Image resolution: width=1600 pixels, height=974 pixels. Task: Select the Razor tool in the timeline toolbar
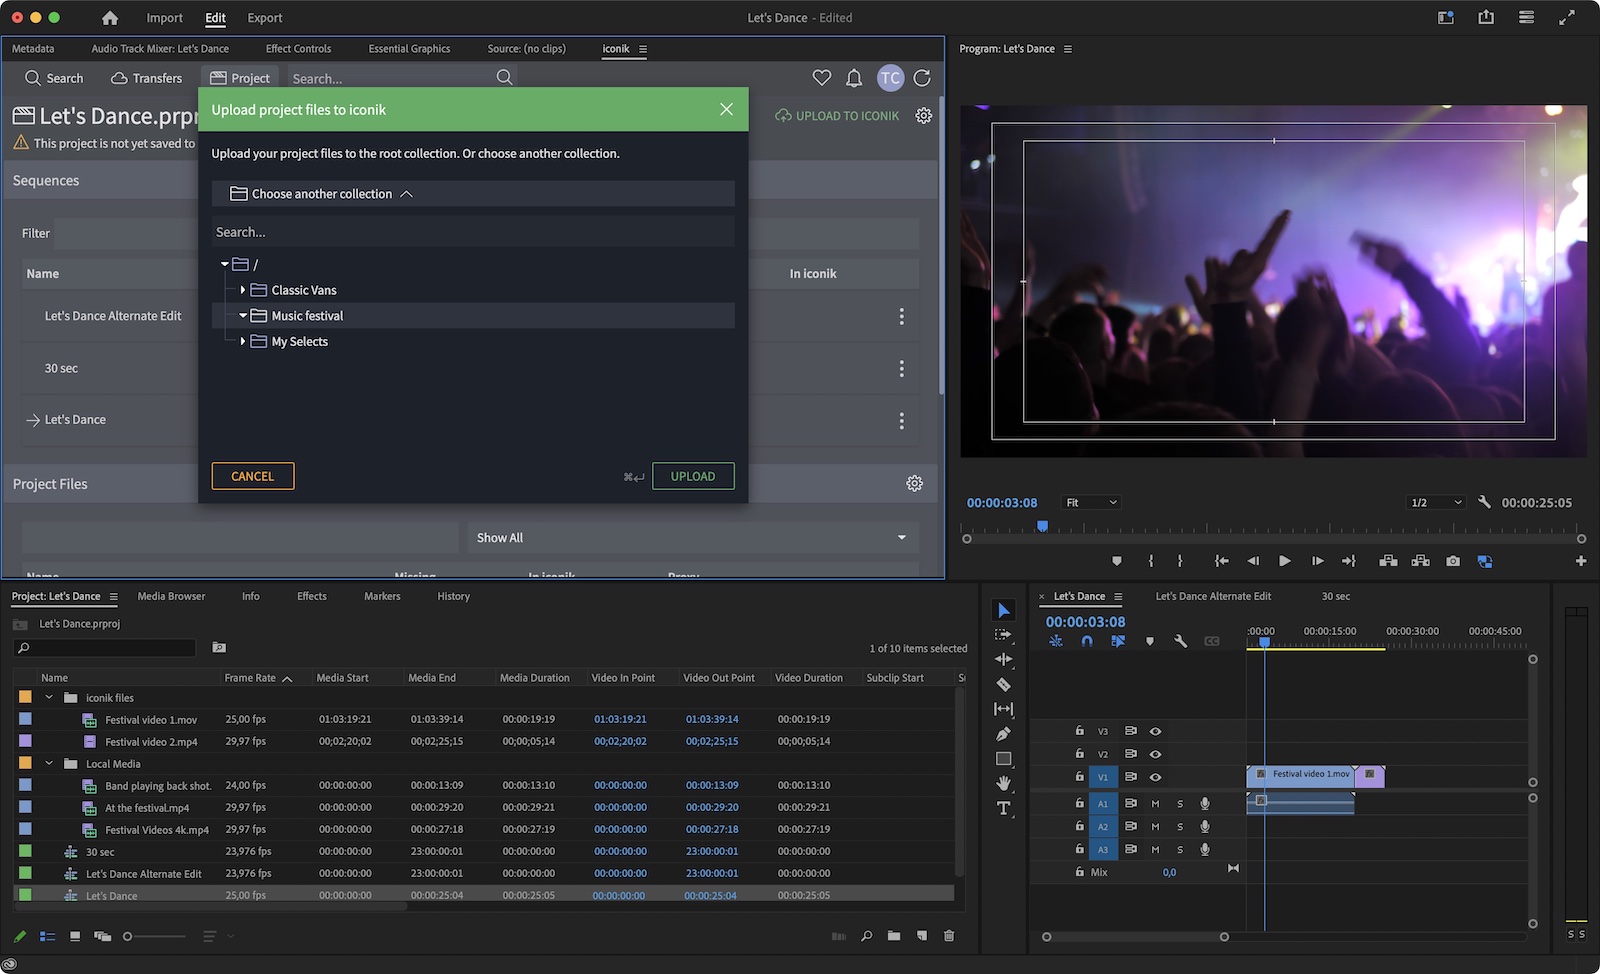[x=1004, y=684]
